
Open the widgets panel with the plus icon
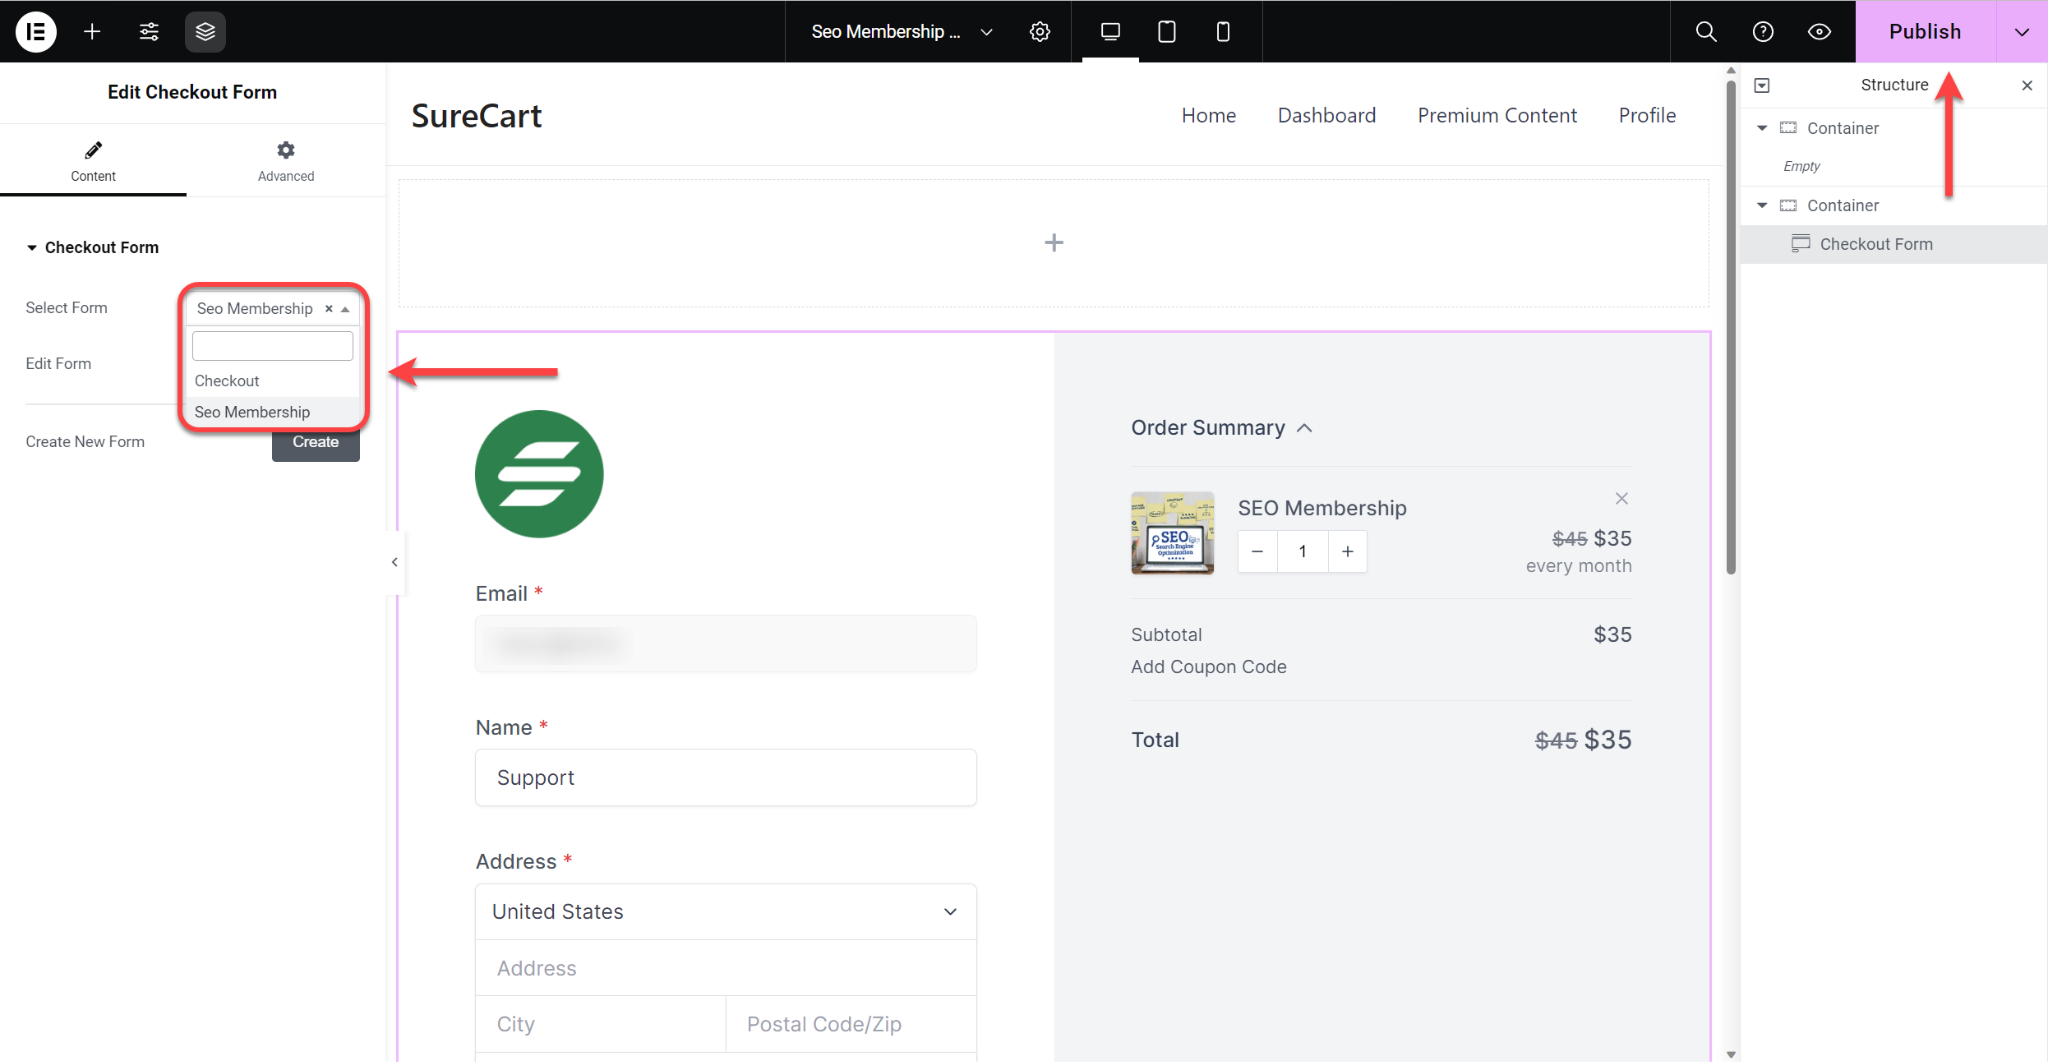(x=91, y=31)
